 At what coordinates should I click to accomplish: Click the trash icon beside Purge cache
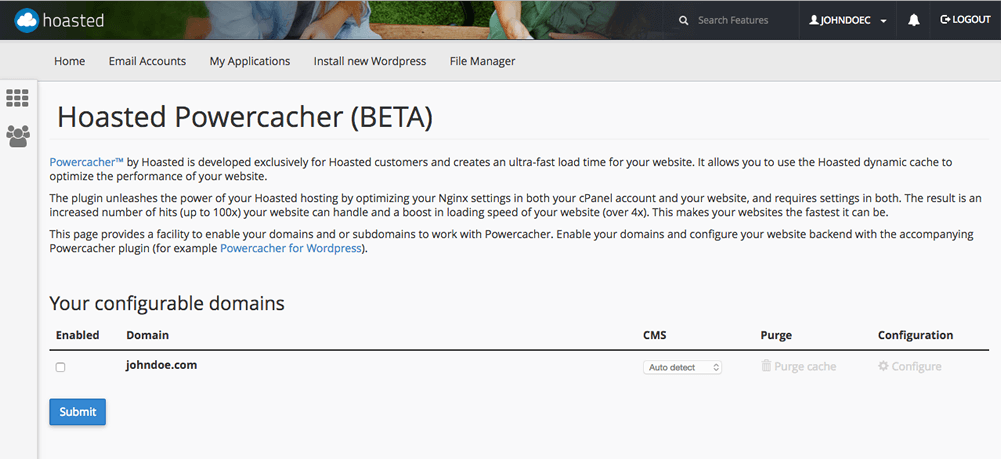point(766,367)
